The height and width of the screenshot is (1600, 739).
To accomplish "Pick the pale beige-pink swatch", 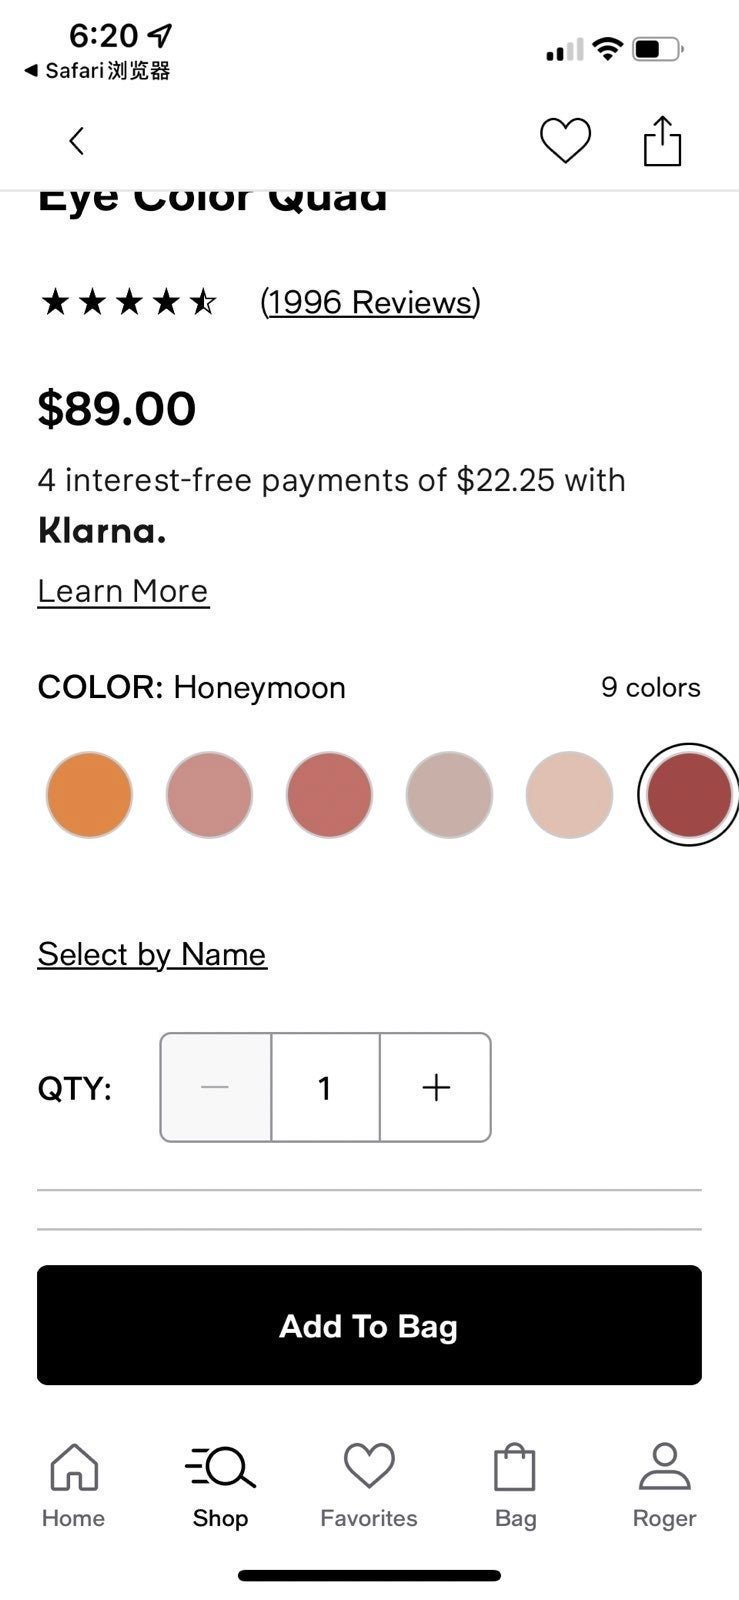I will pos(569,795).
